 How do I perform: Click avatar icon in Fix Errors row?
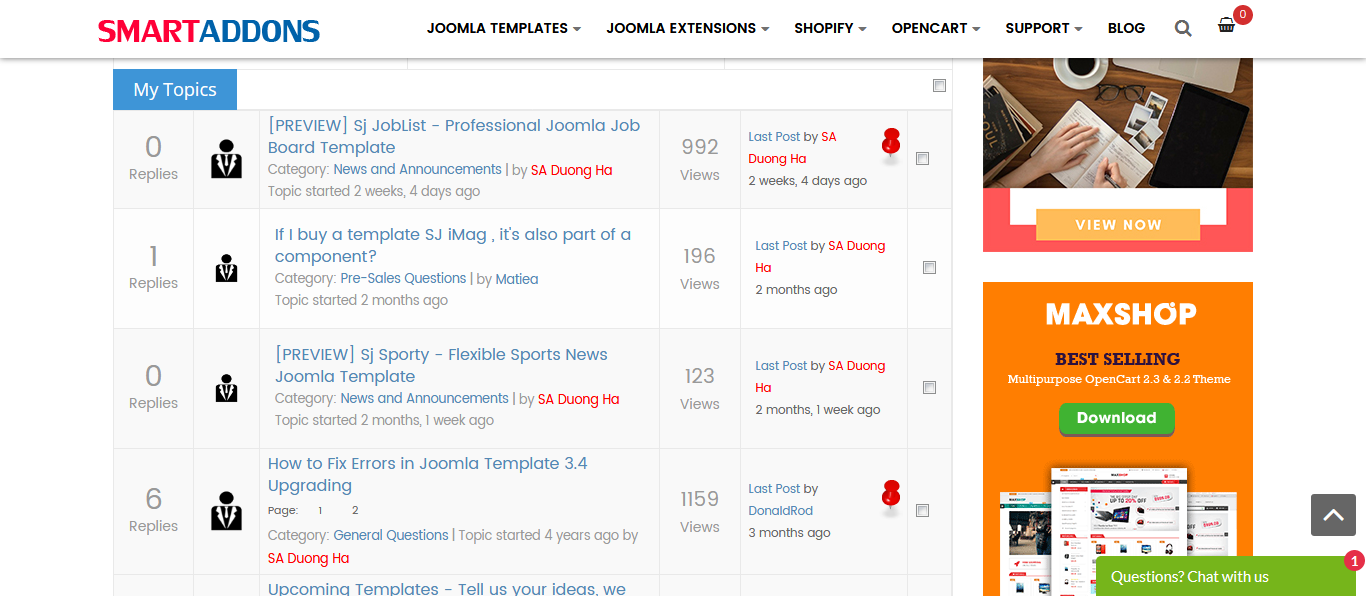pyautogui.click(x=227, y=511)
